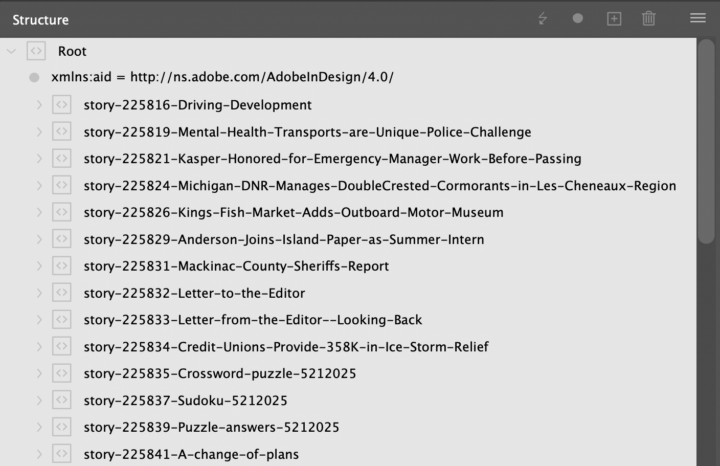Screen dimensions: 720x466
Task: Click tag icon of story-225839 row
Action: pos(62,427)
